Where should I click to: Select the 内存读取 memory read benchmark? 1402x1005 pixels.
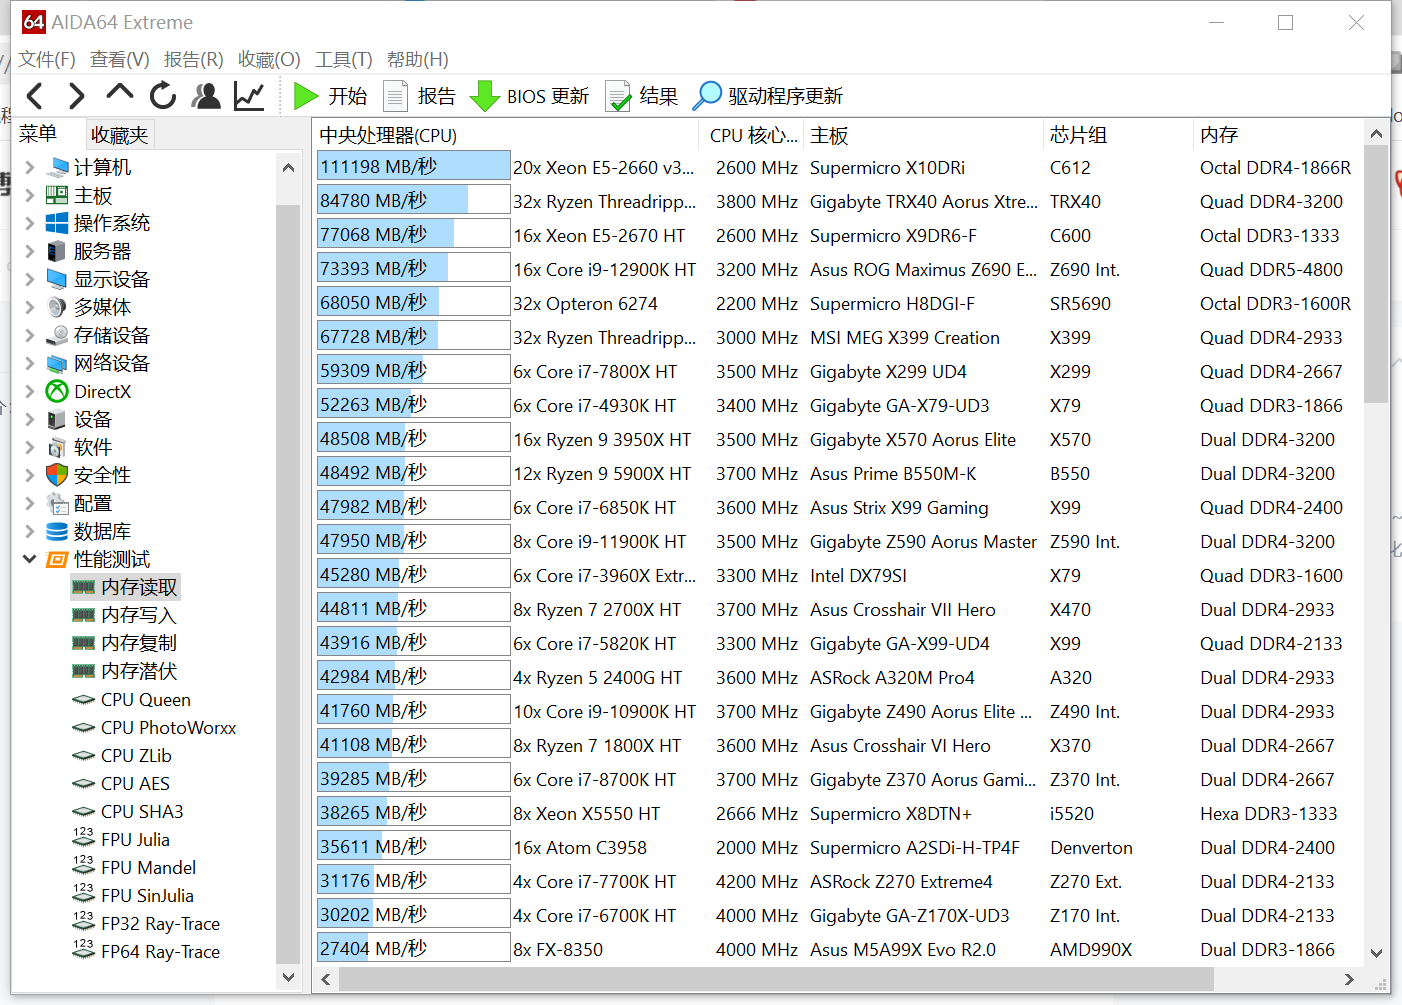tap(125, 587)
